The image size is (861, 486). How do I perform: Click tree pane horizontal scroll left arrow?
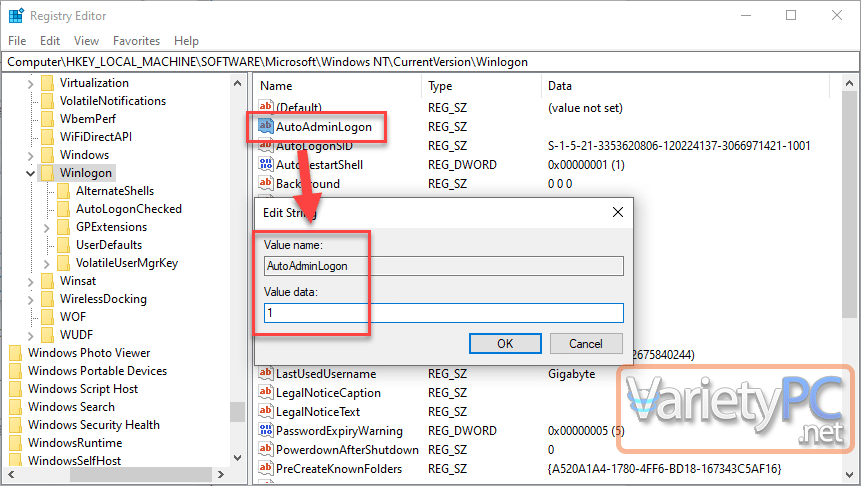pos(10,474)
